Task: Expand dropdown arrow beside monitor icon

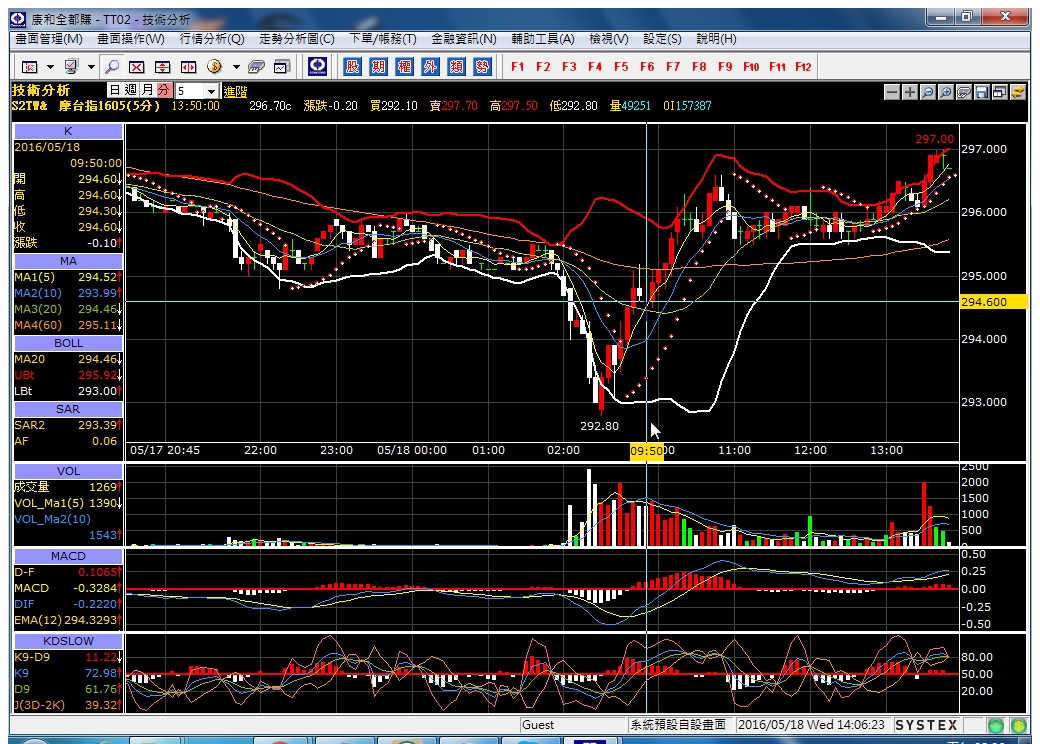Action: [91, 67]
